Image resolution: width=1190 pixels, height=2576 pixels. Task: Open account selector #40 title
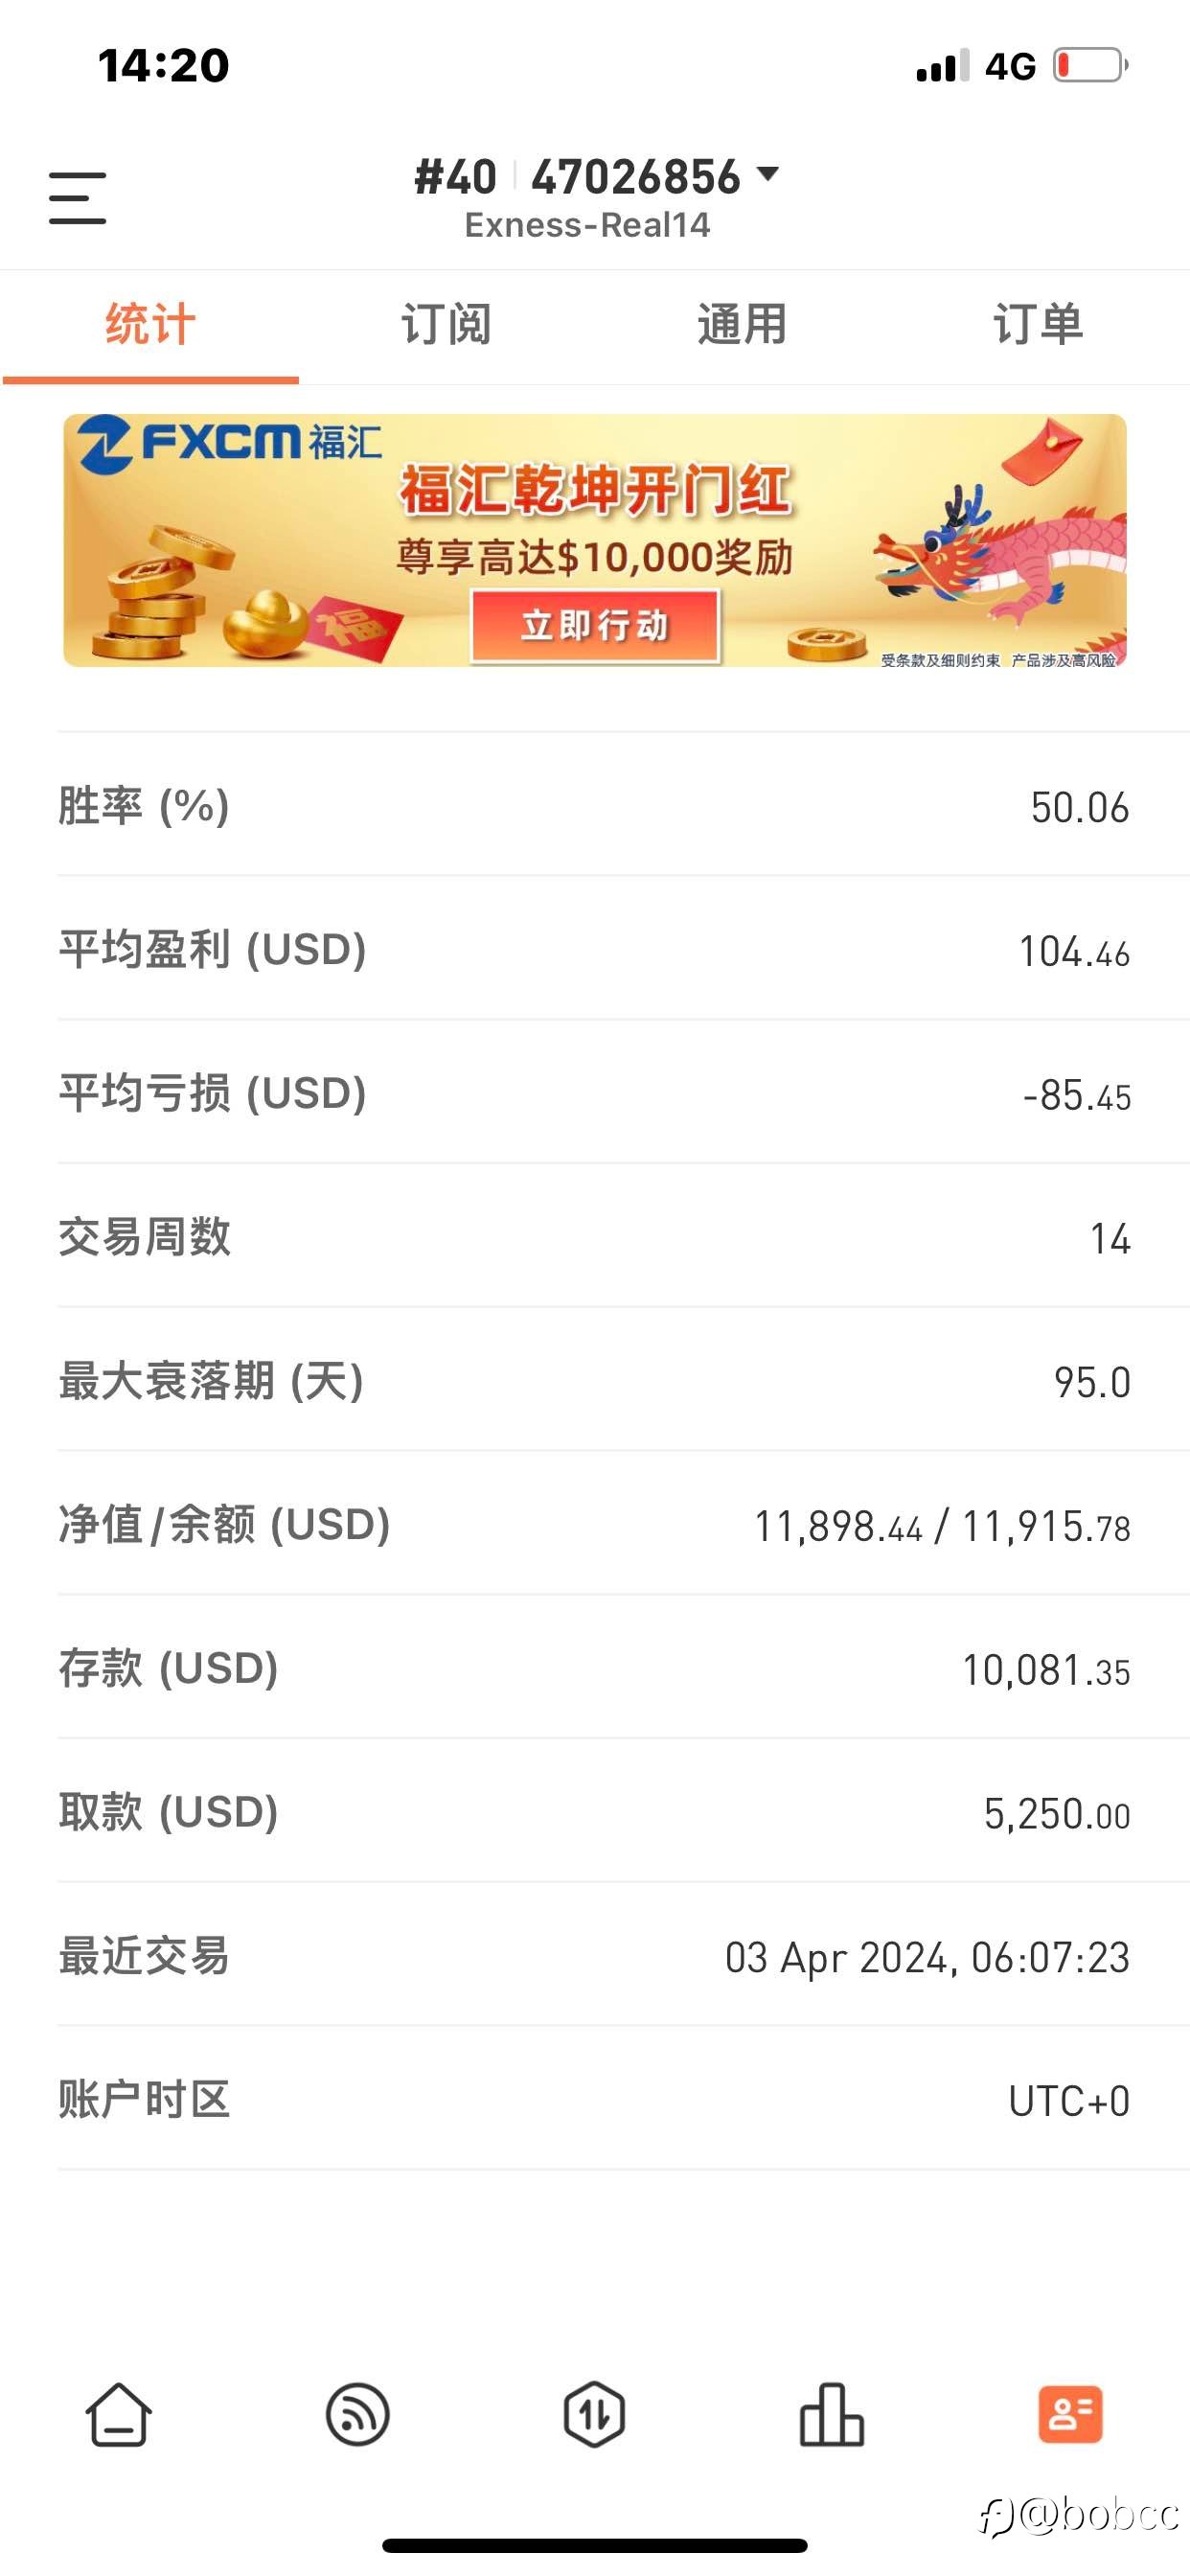click(x=455, y=177)
